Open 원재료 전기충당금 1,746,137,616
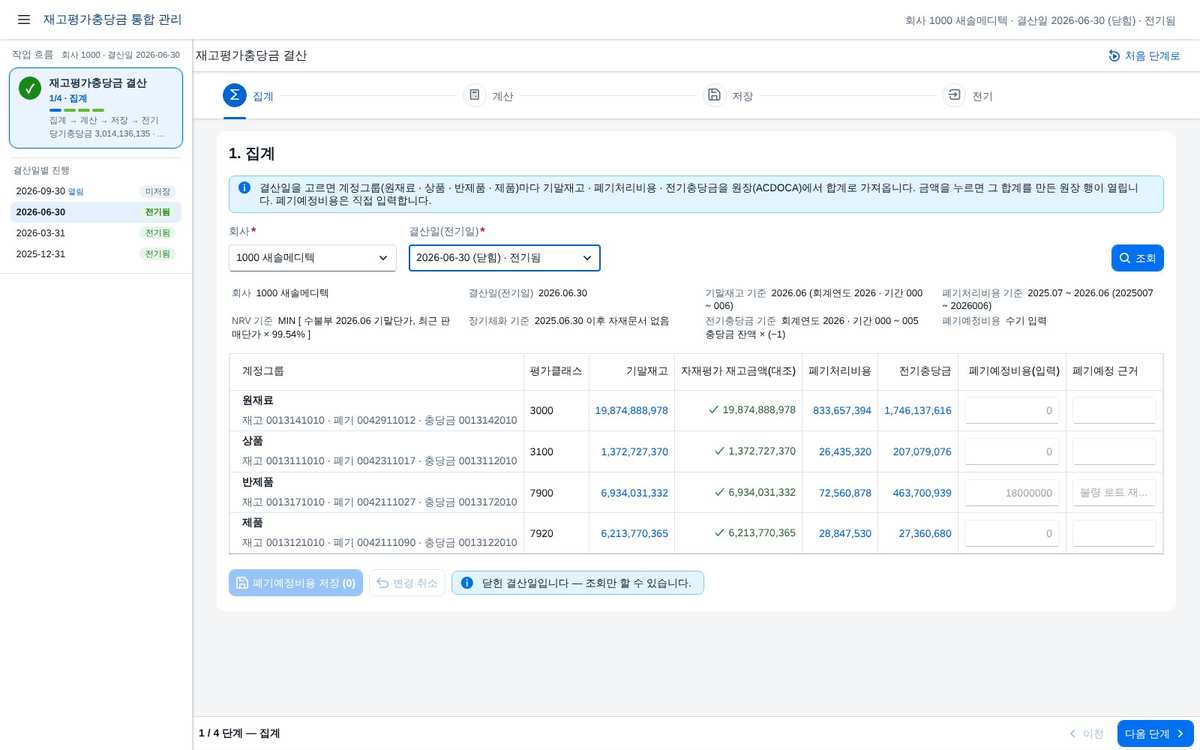 [918, 411]
